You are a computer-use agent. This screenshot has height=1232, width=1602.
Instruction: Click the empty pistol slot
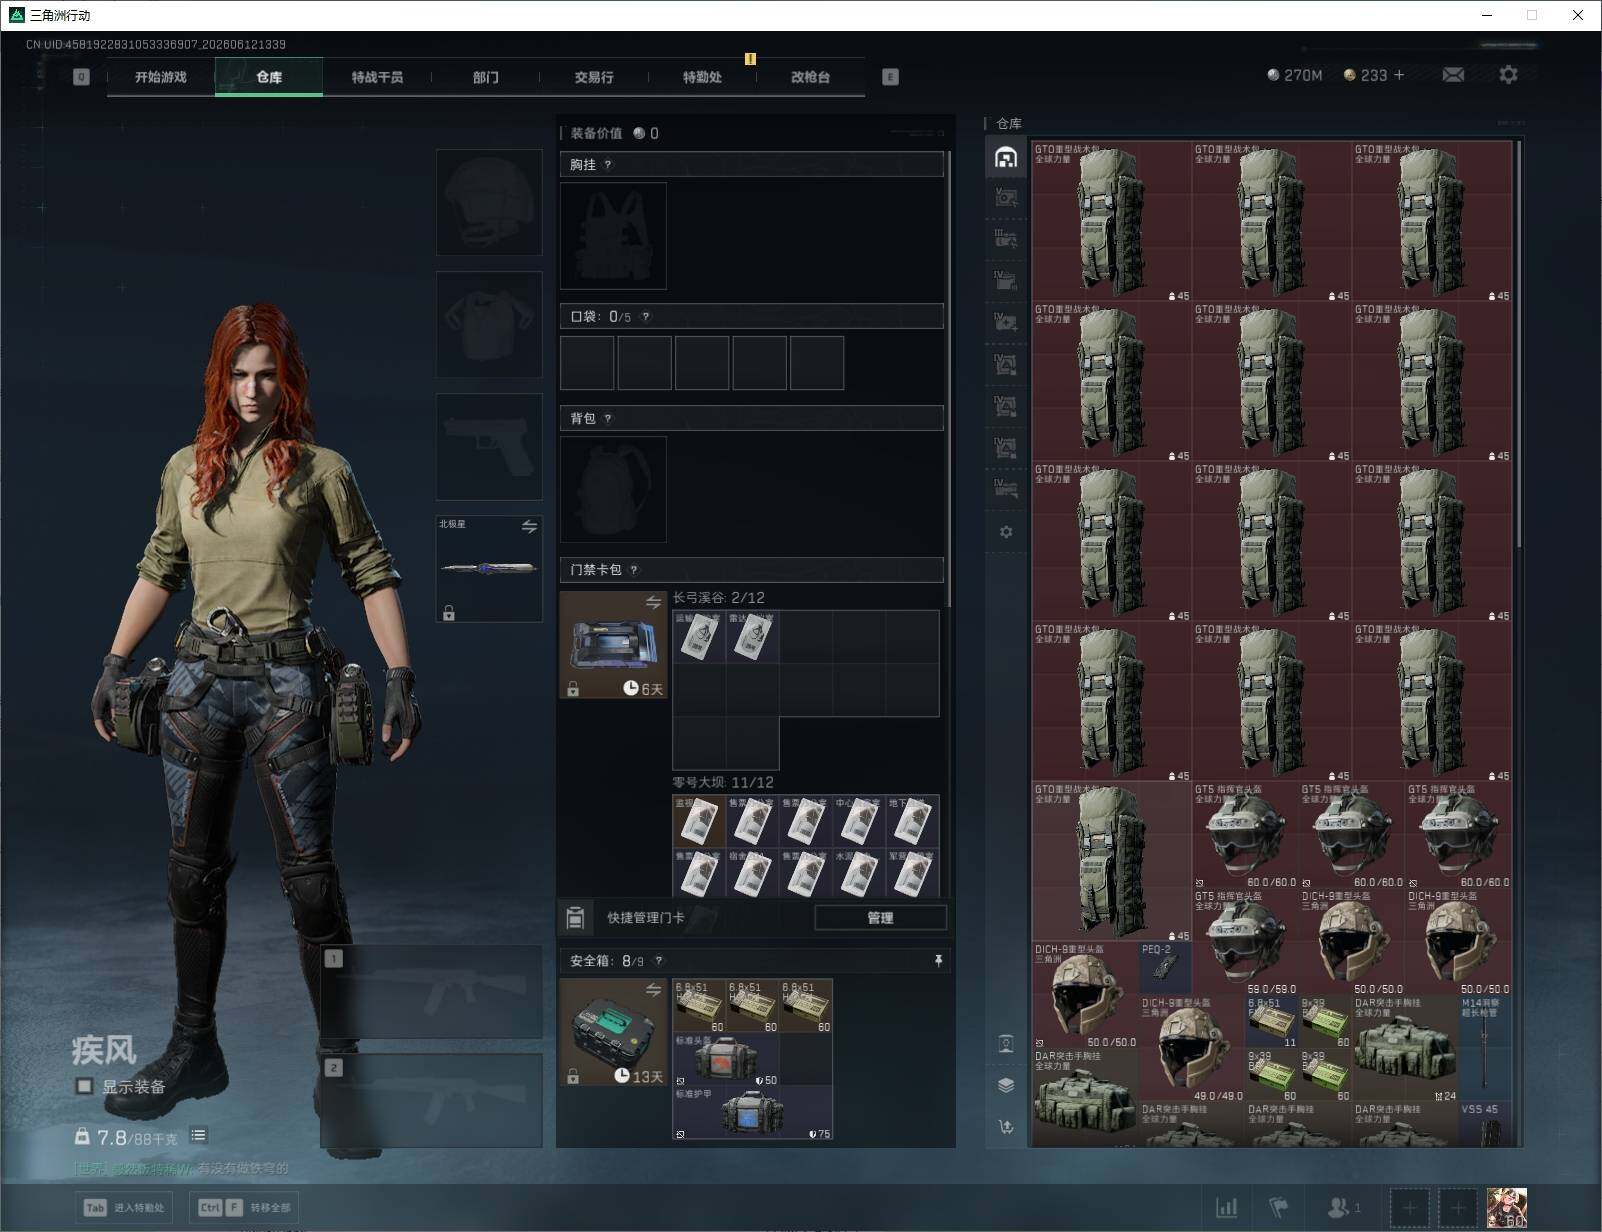tap(489, 446)
